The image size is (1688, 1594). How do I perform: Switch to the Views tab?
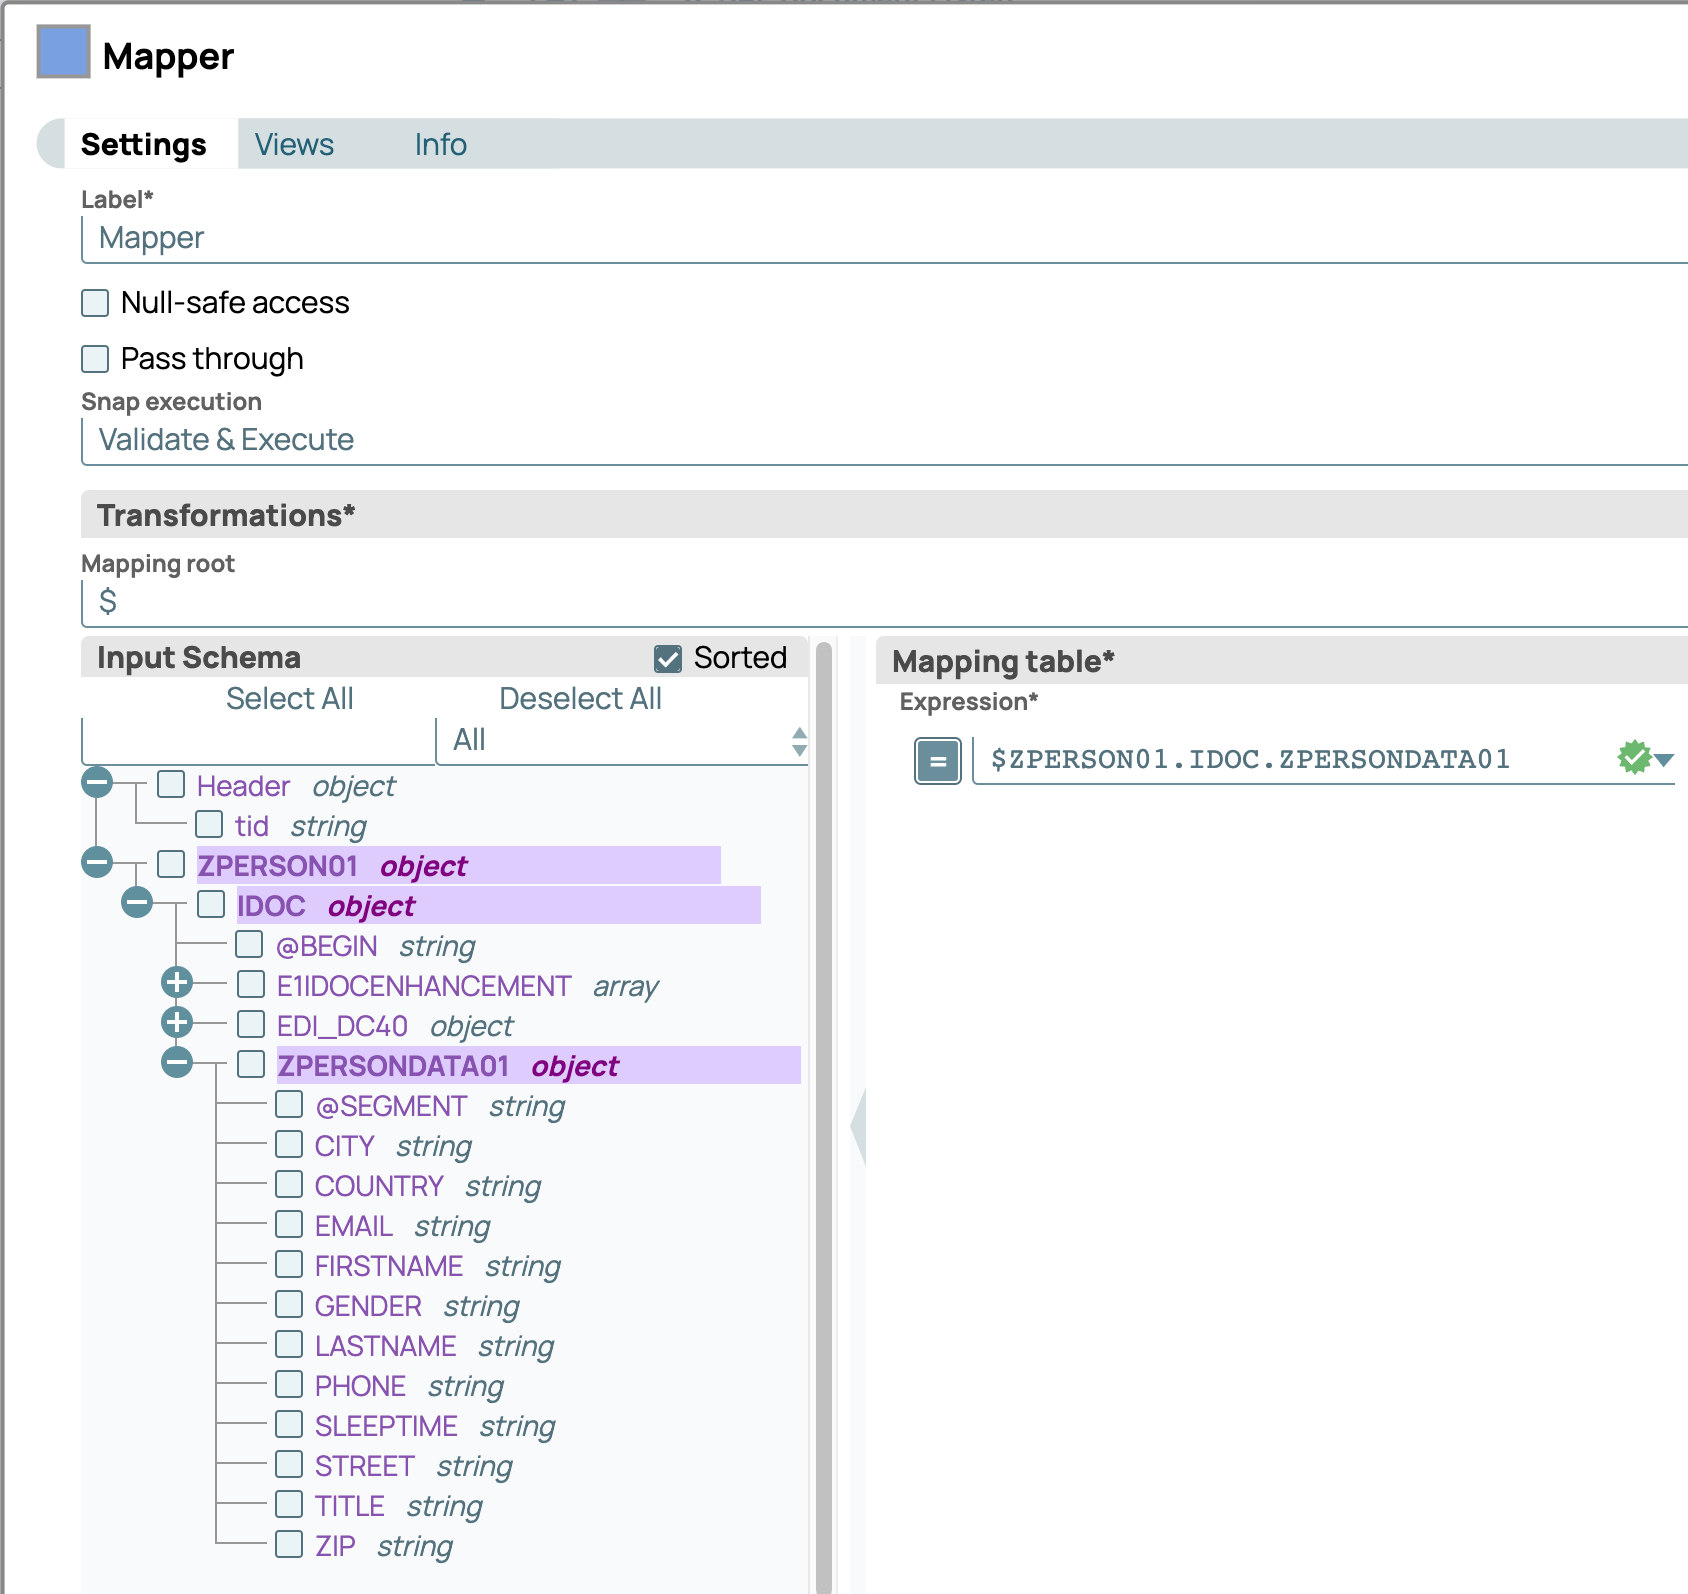tap(294, 145)
